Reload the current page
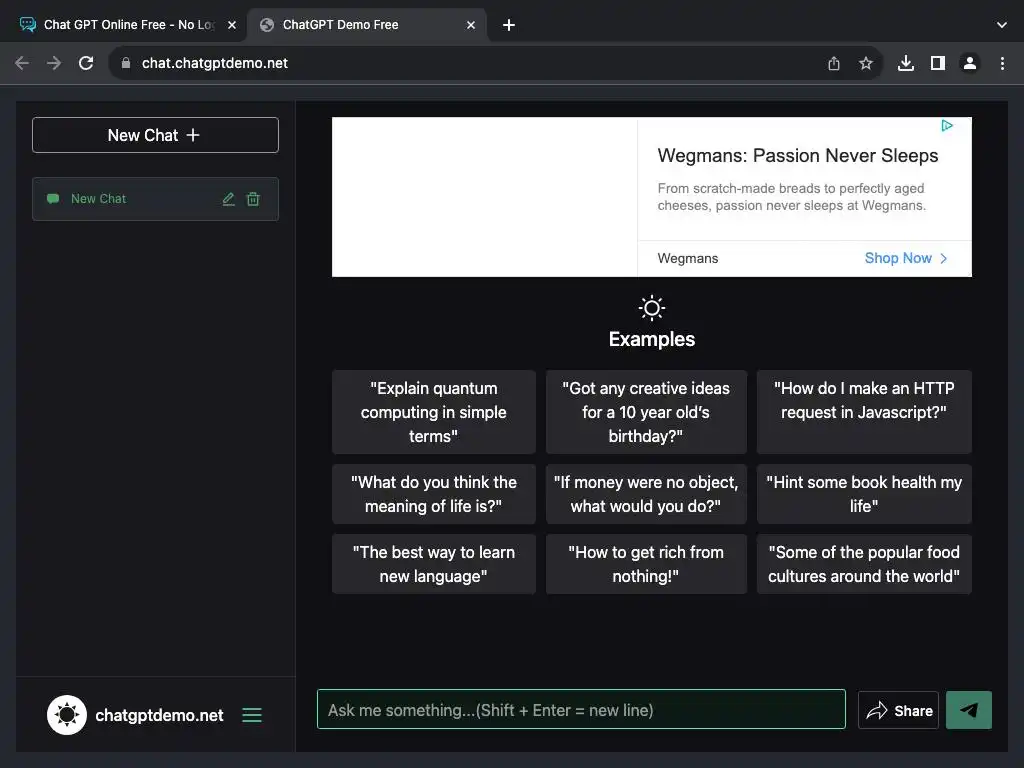 coord(86,63)
